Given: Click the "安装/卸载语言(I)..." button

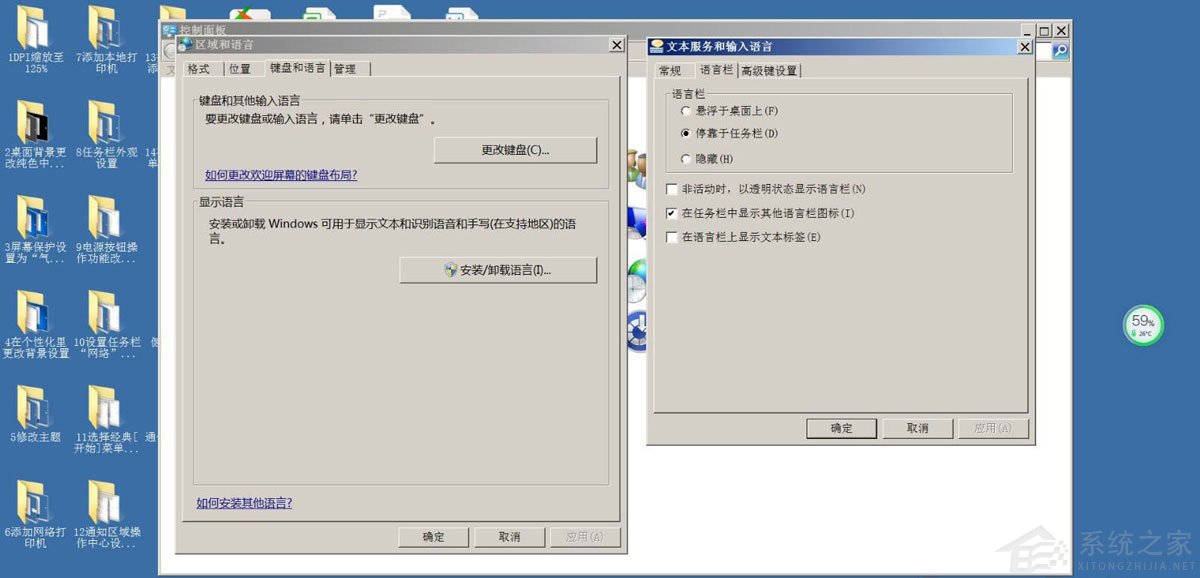Looking at the screenshot, I should click(x=499, y=270).
